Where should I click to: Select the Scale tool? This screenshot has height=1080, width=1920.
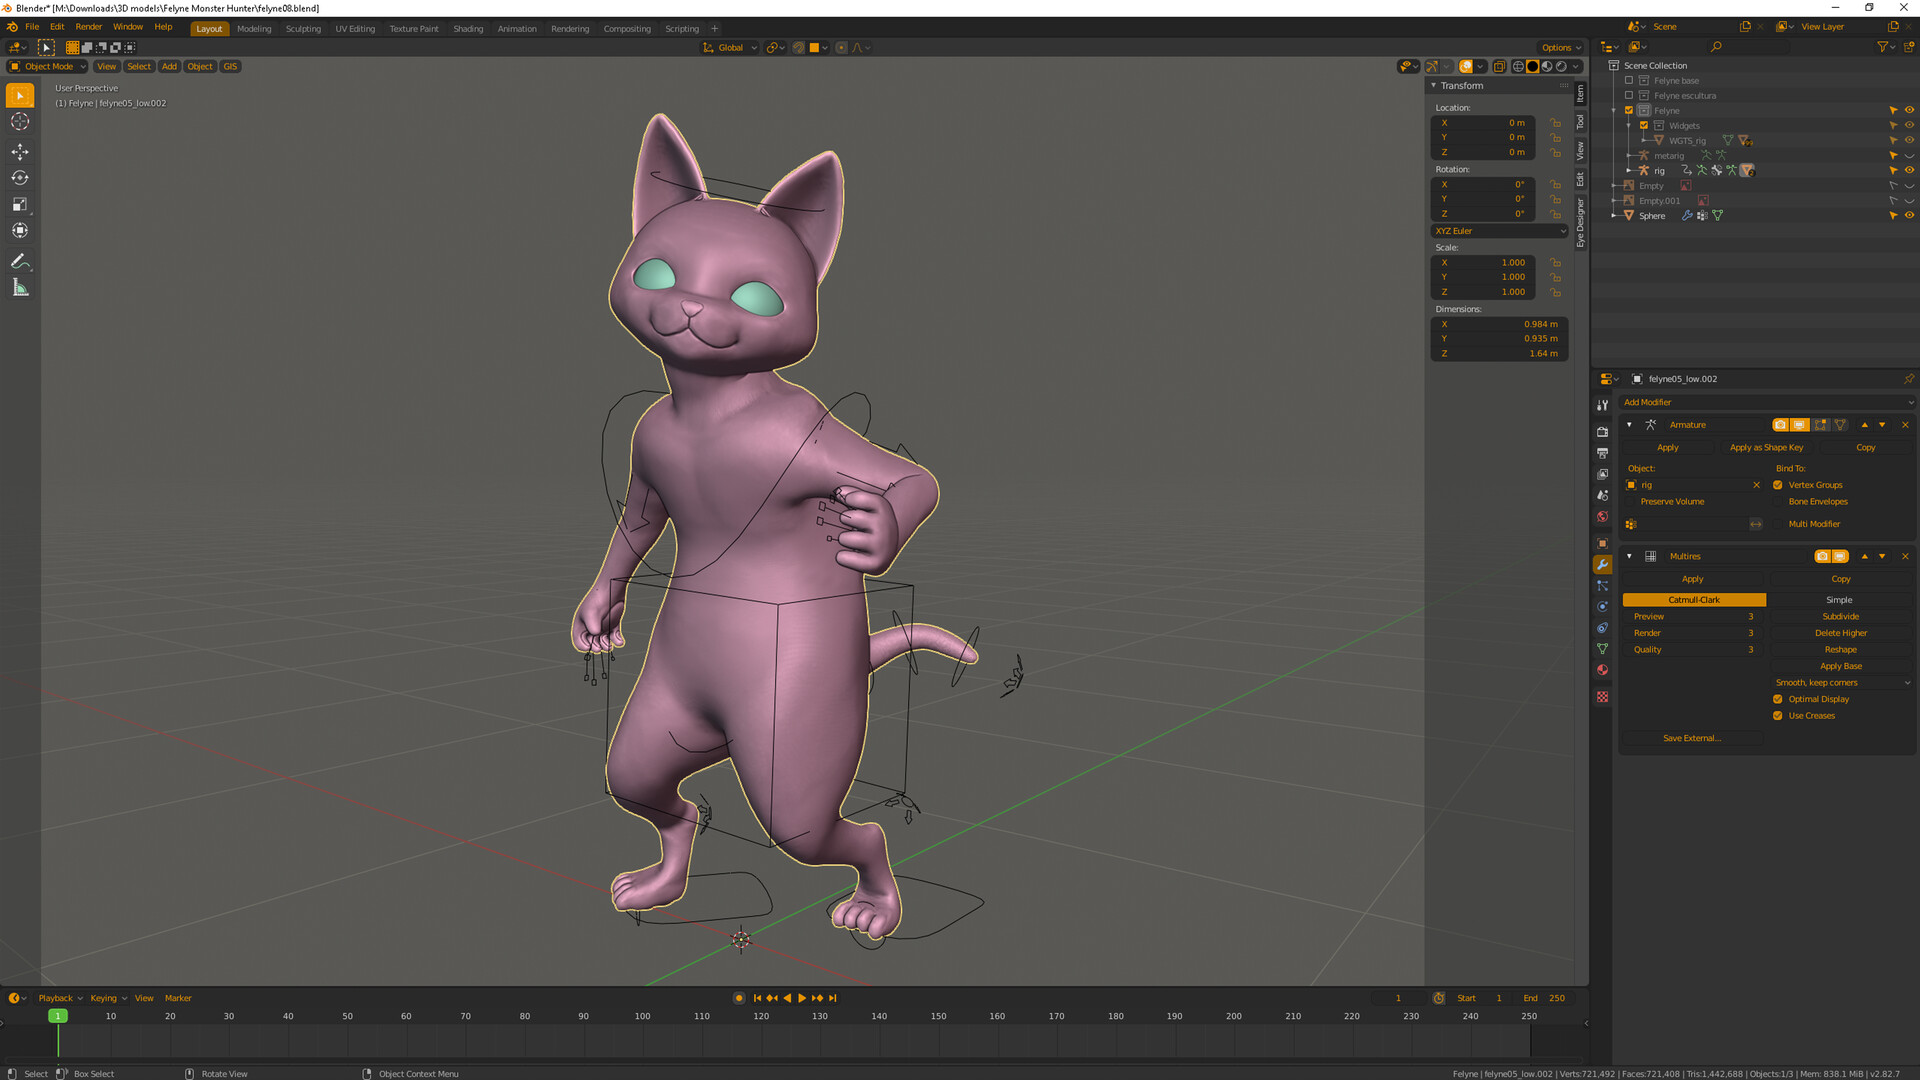20,204
